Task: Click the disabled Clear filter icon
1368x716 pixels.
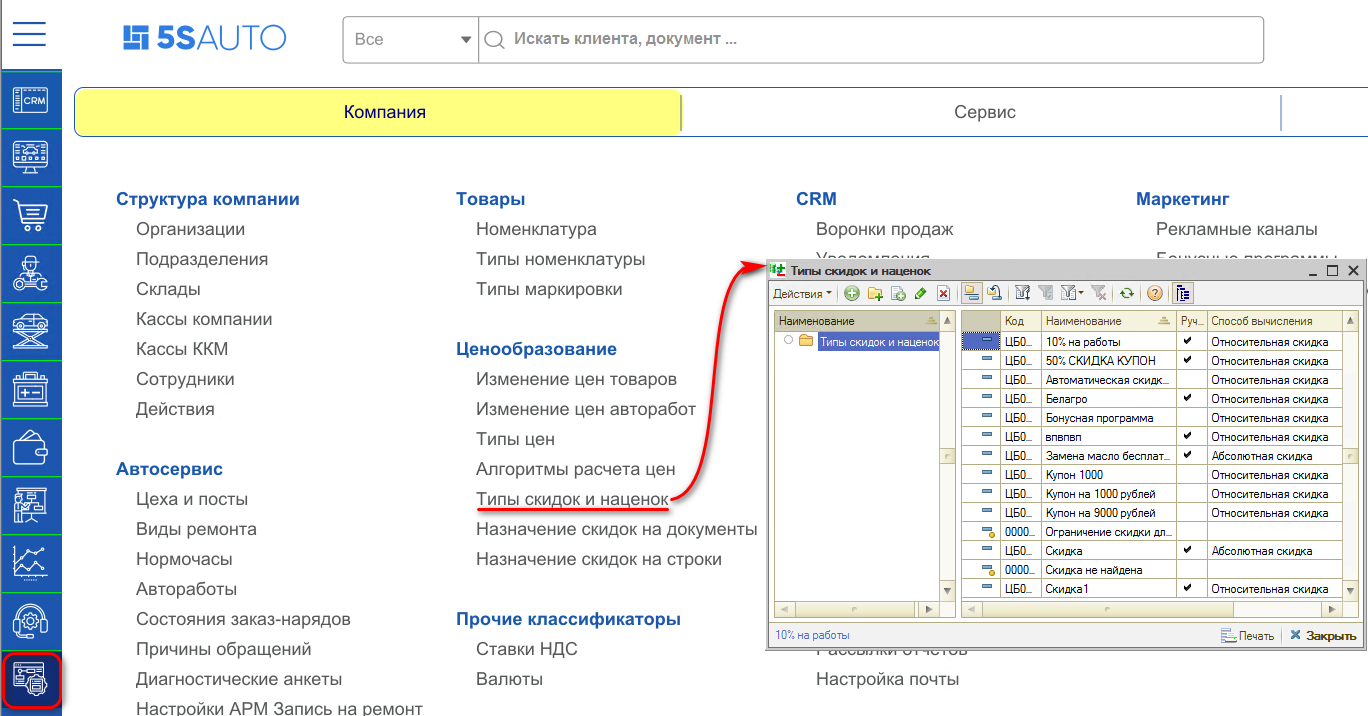Action: pyautogui.click(x=1098, y=293)
